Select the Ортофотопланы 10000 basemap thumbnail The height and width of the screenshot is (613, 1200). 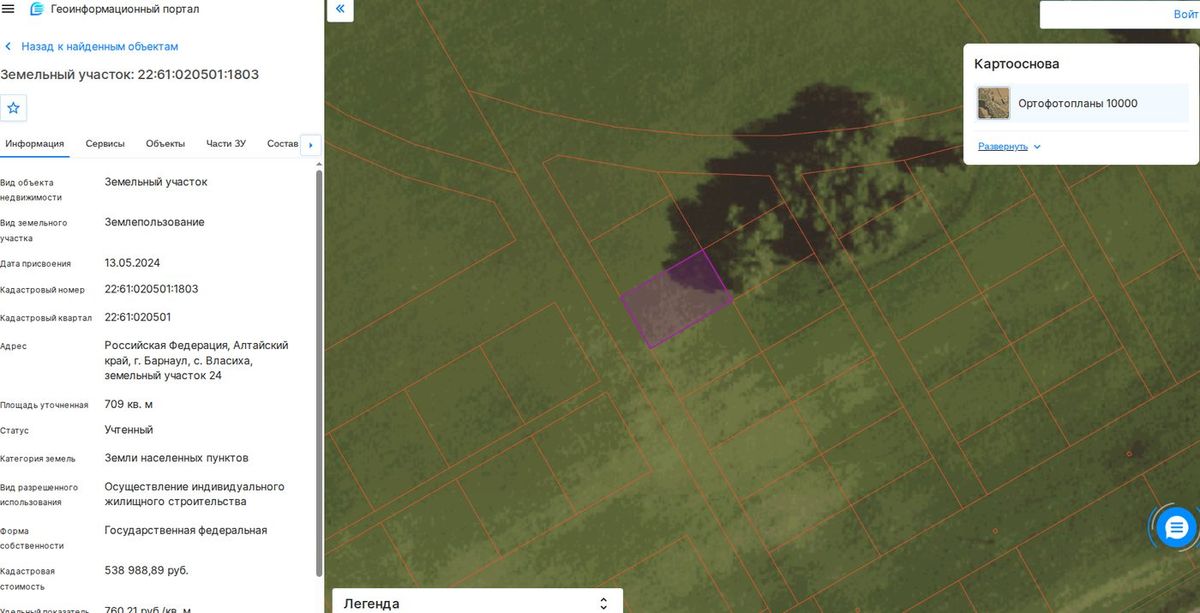click(994, 103)
